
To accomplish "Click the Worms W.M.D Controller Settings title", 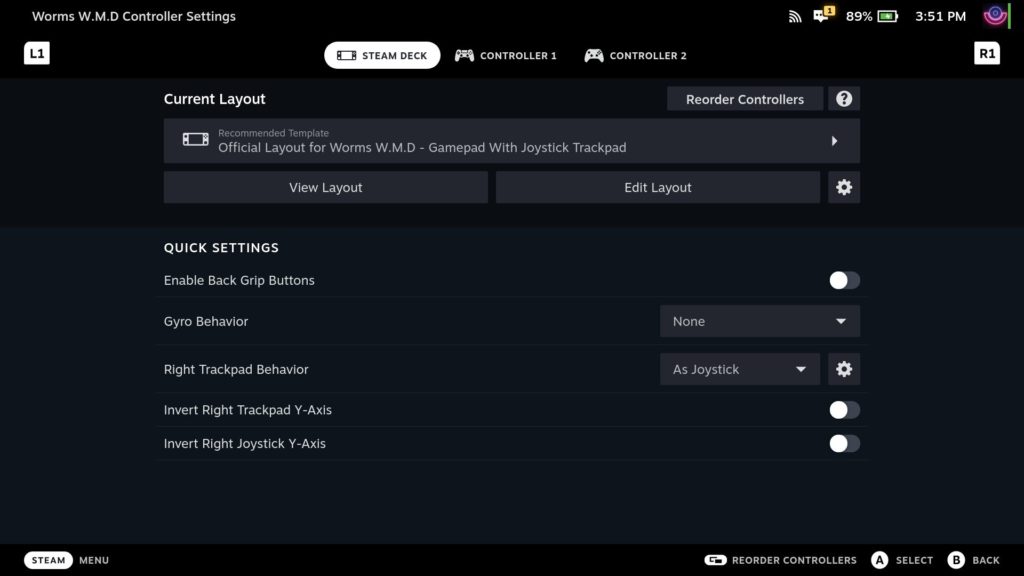I will coord(134,16).
